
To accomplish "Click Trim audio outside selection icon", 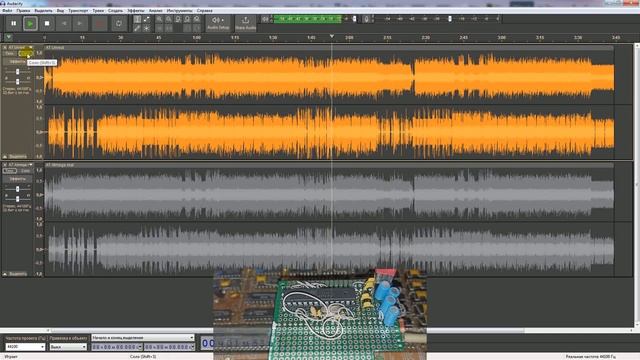I will point(159,28).
